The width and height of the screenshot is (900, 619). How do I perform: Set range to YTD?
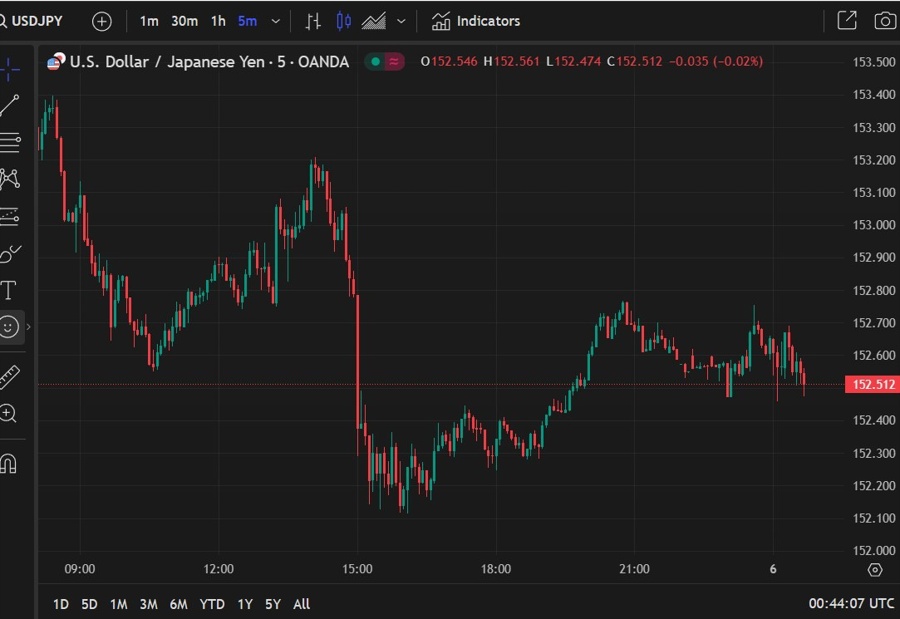(212, 604)
